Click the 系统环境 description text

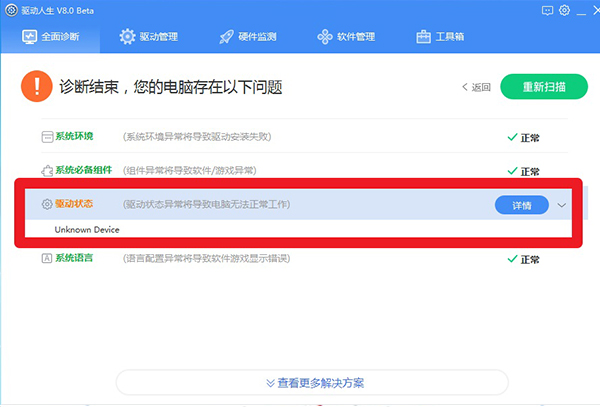click(x=197, y=137)
